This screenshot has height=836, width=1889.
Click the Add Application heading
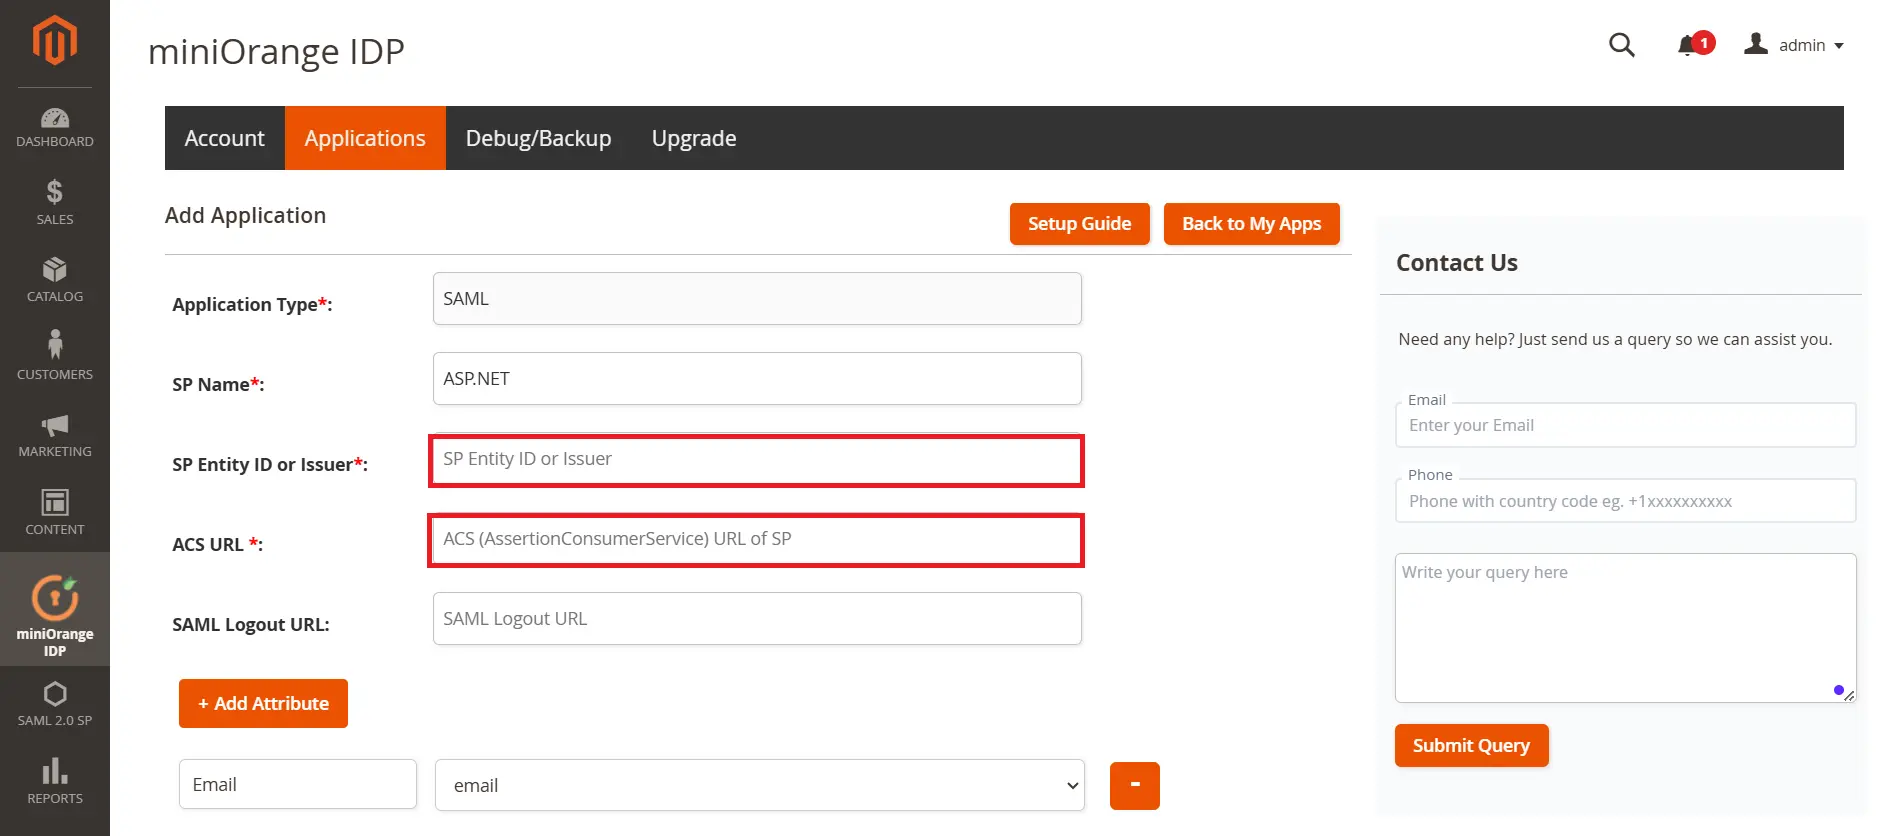tap(246, 216)
